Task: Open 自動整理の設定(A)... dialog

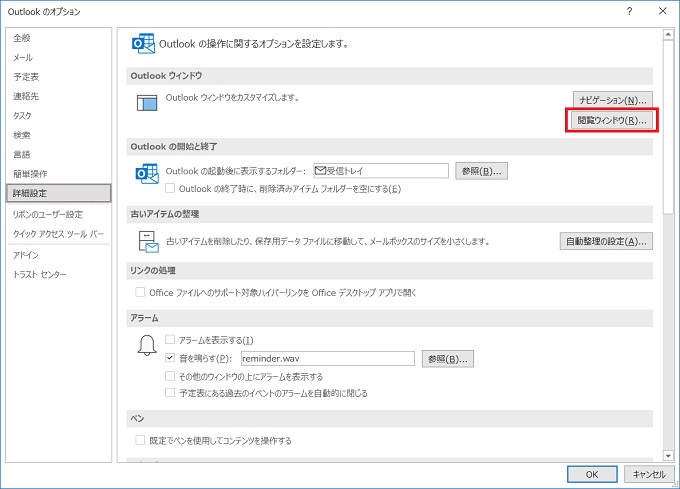Action: (x=606, y=241)
